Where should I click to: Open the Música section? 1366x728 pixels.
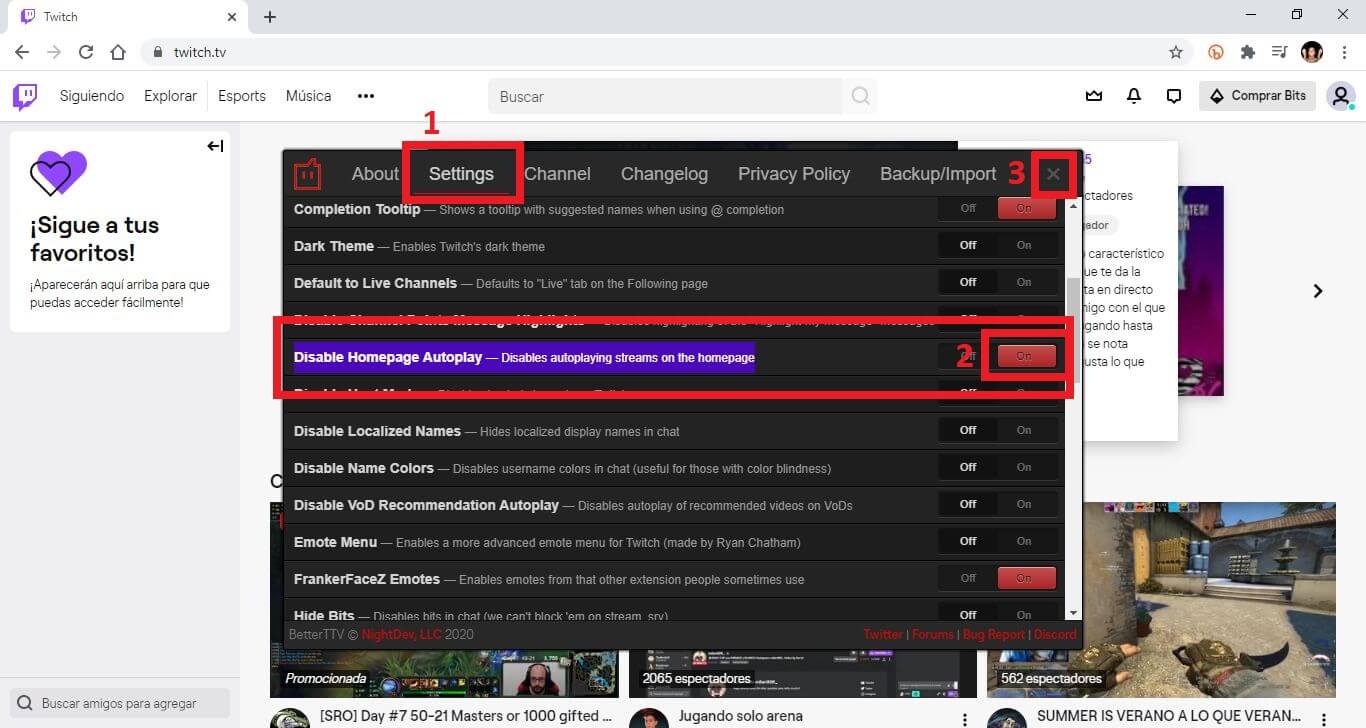(308, 96)
